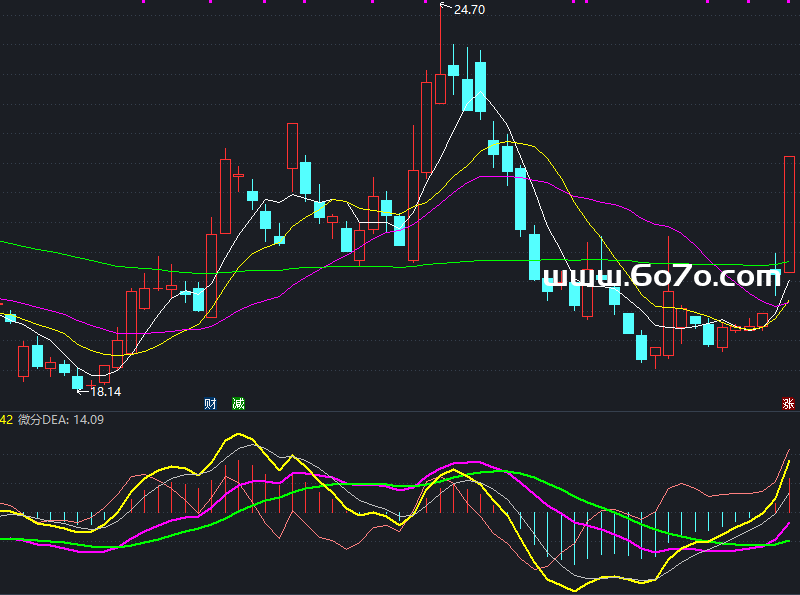Click the 24.70 highest price label
This screenshot has height=595, width=800.
coord(469,10)
